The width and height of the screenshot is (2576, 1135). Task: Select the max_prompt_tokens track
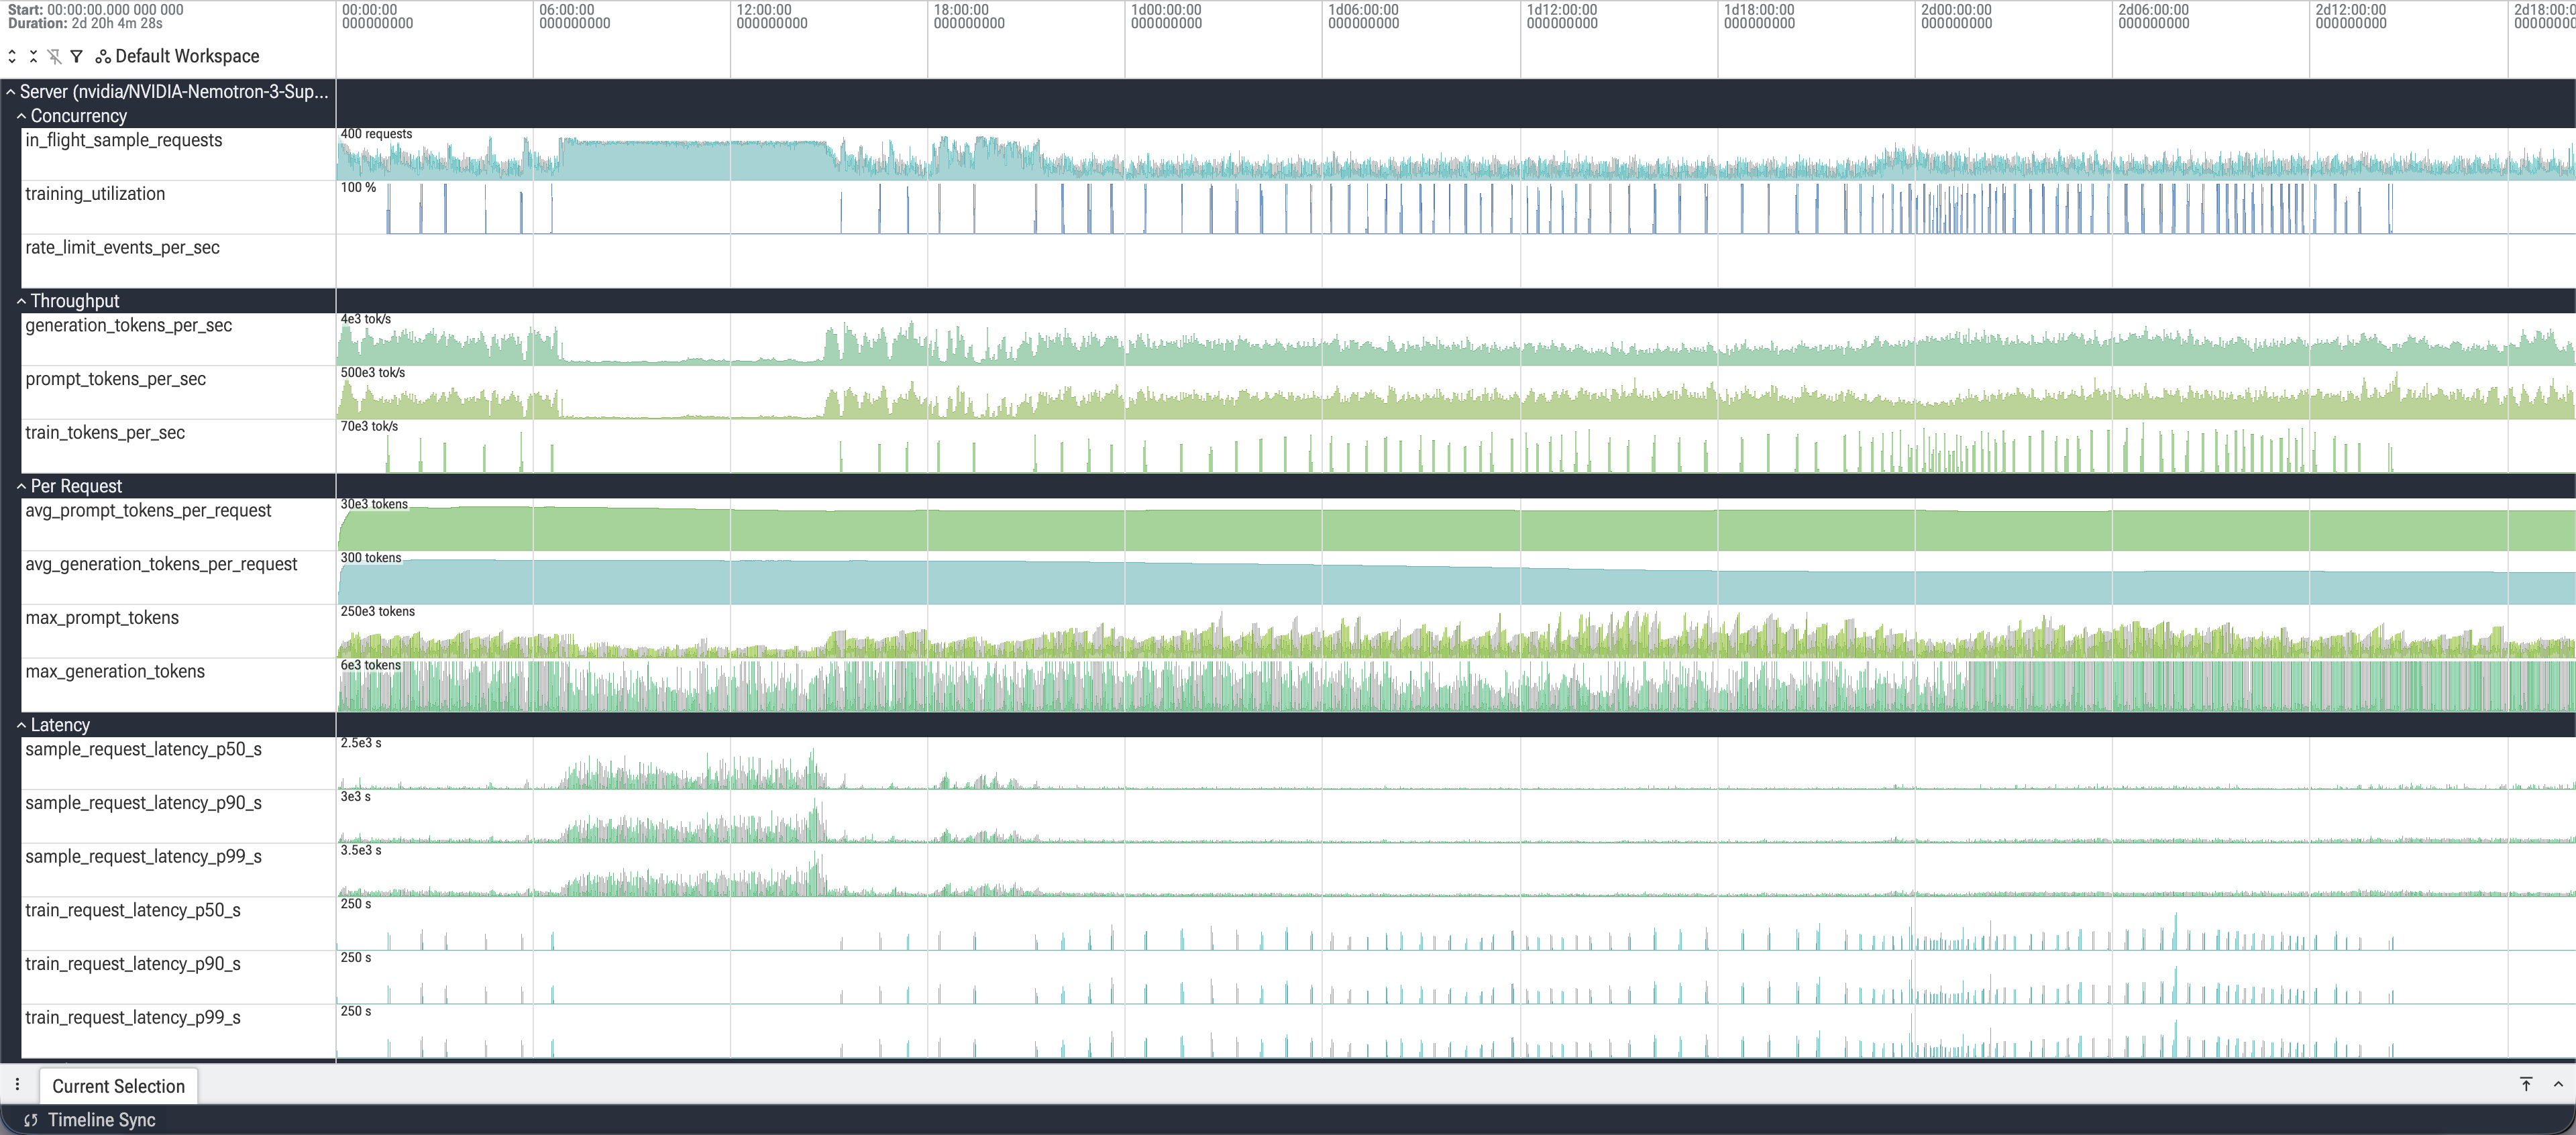pos(102,618)
